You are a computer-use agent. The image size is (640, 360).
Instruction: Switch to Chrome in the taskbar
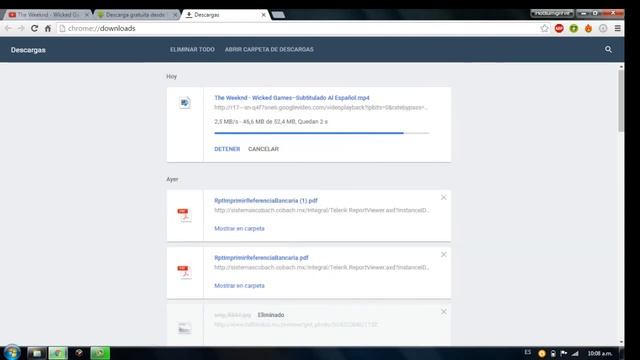pos(58,353)
